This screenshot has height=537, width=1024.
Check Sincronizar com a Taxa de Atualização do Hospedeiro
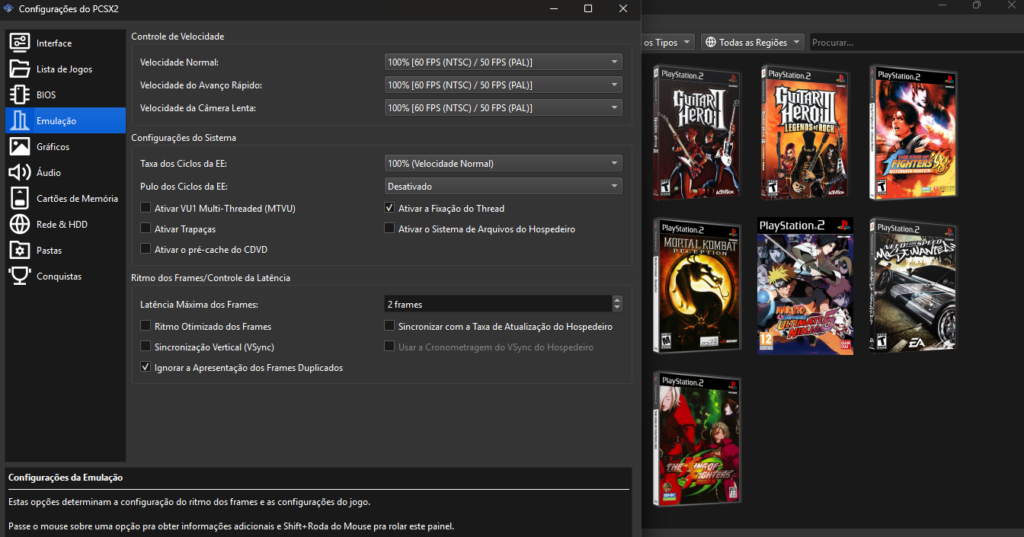pos(389,325)
